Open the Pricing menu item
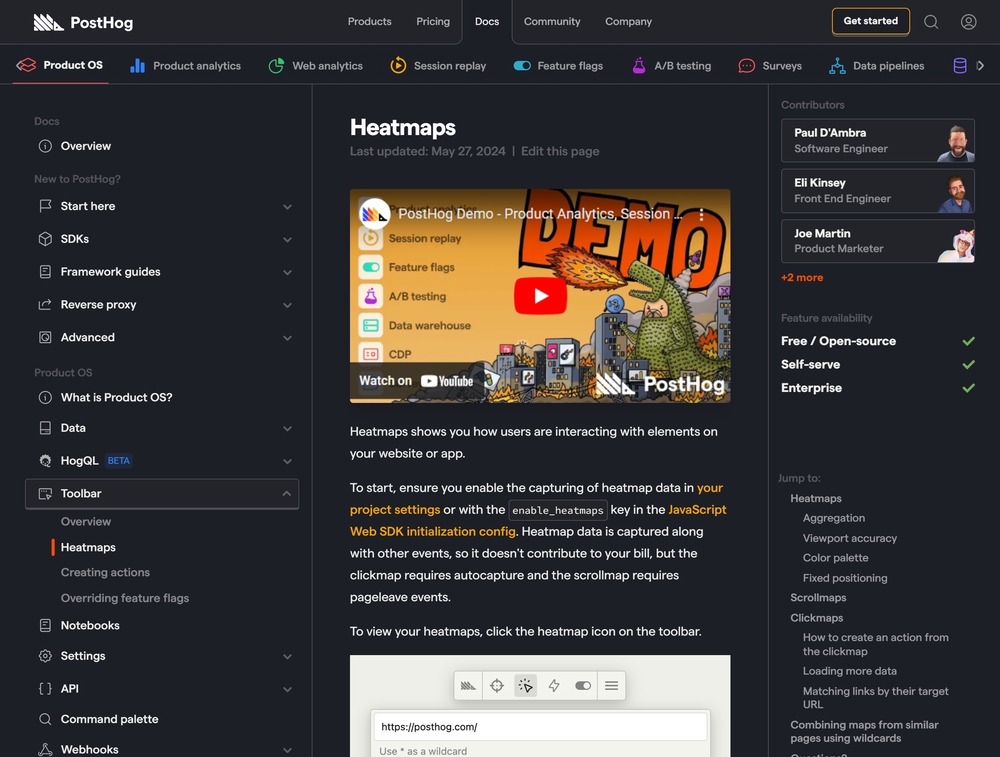This screenshot has width=1000, height=757. tap(433, 22)
